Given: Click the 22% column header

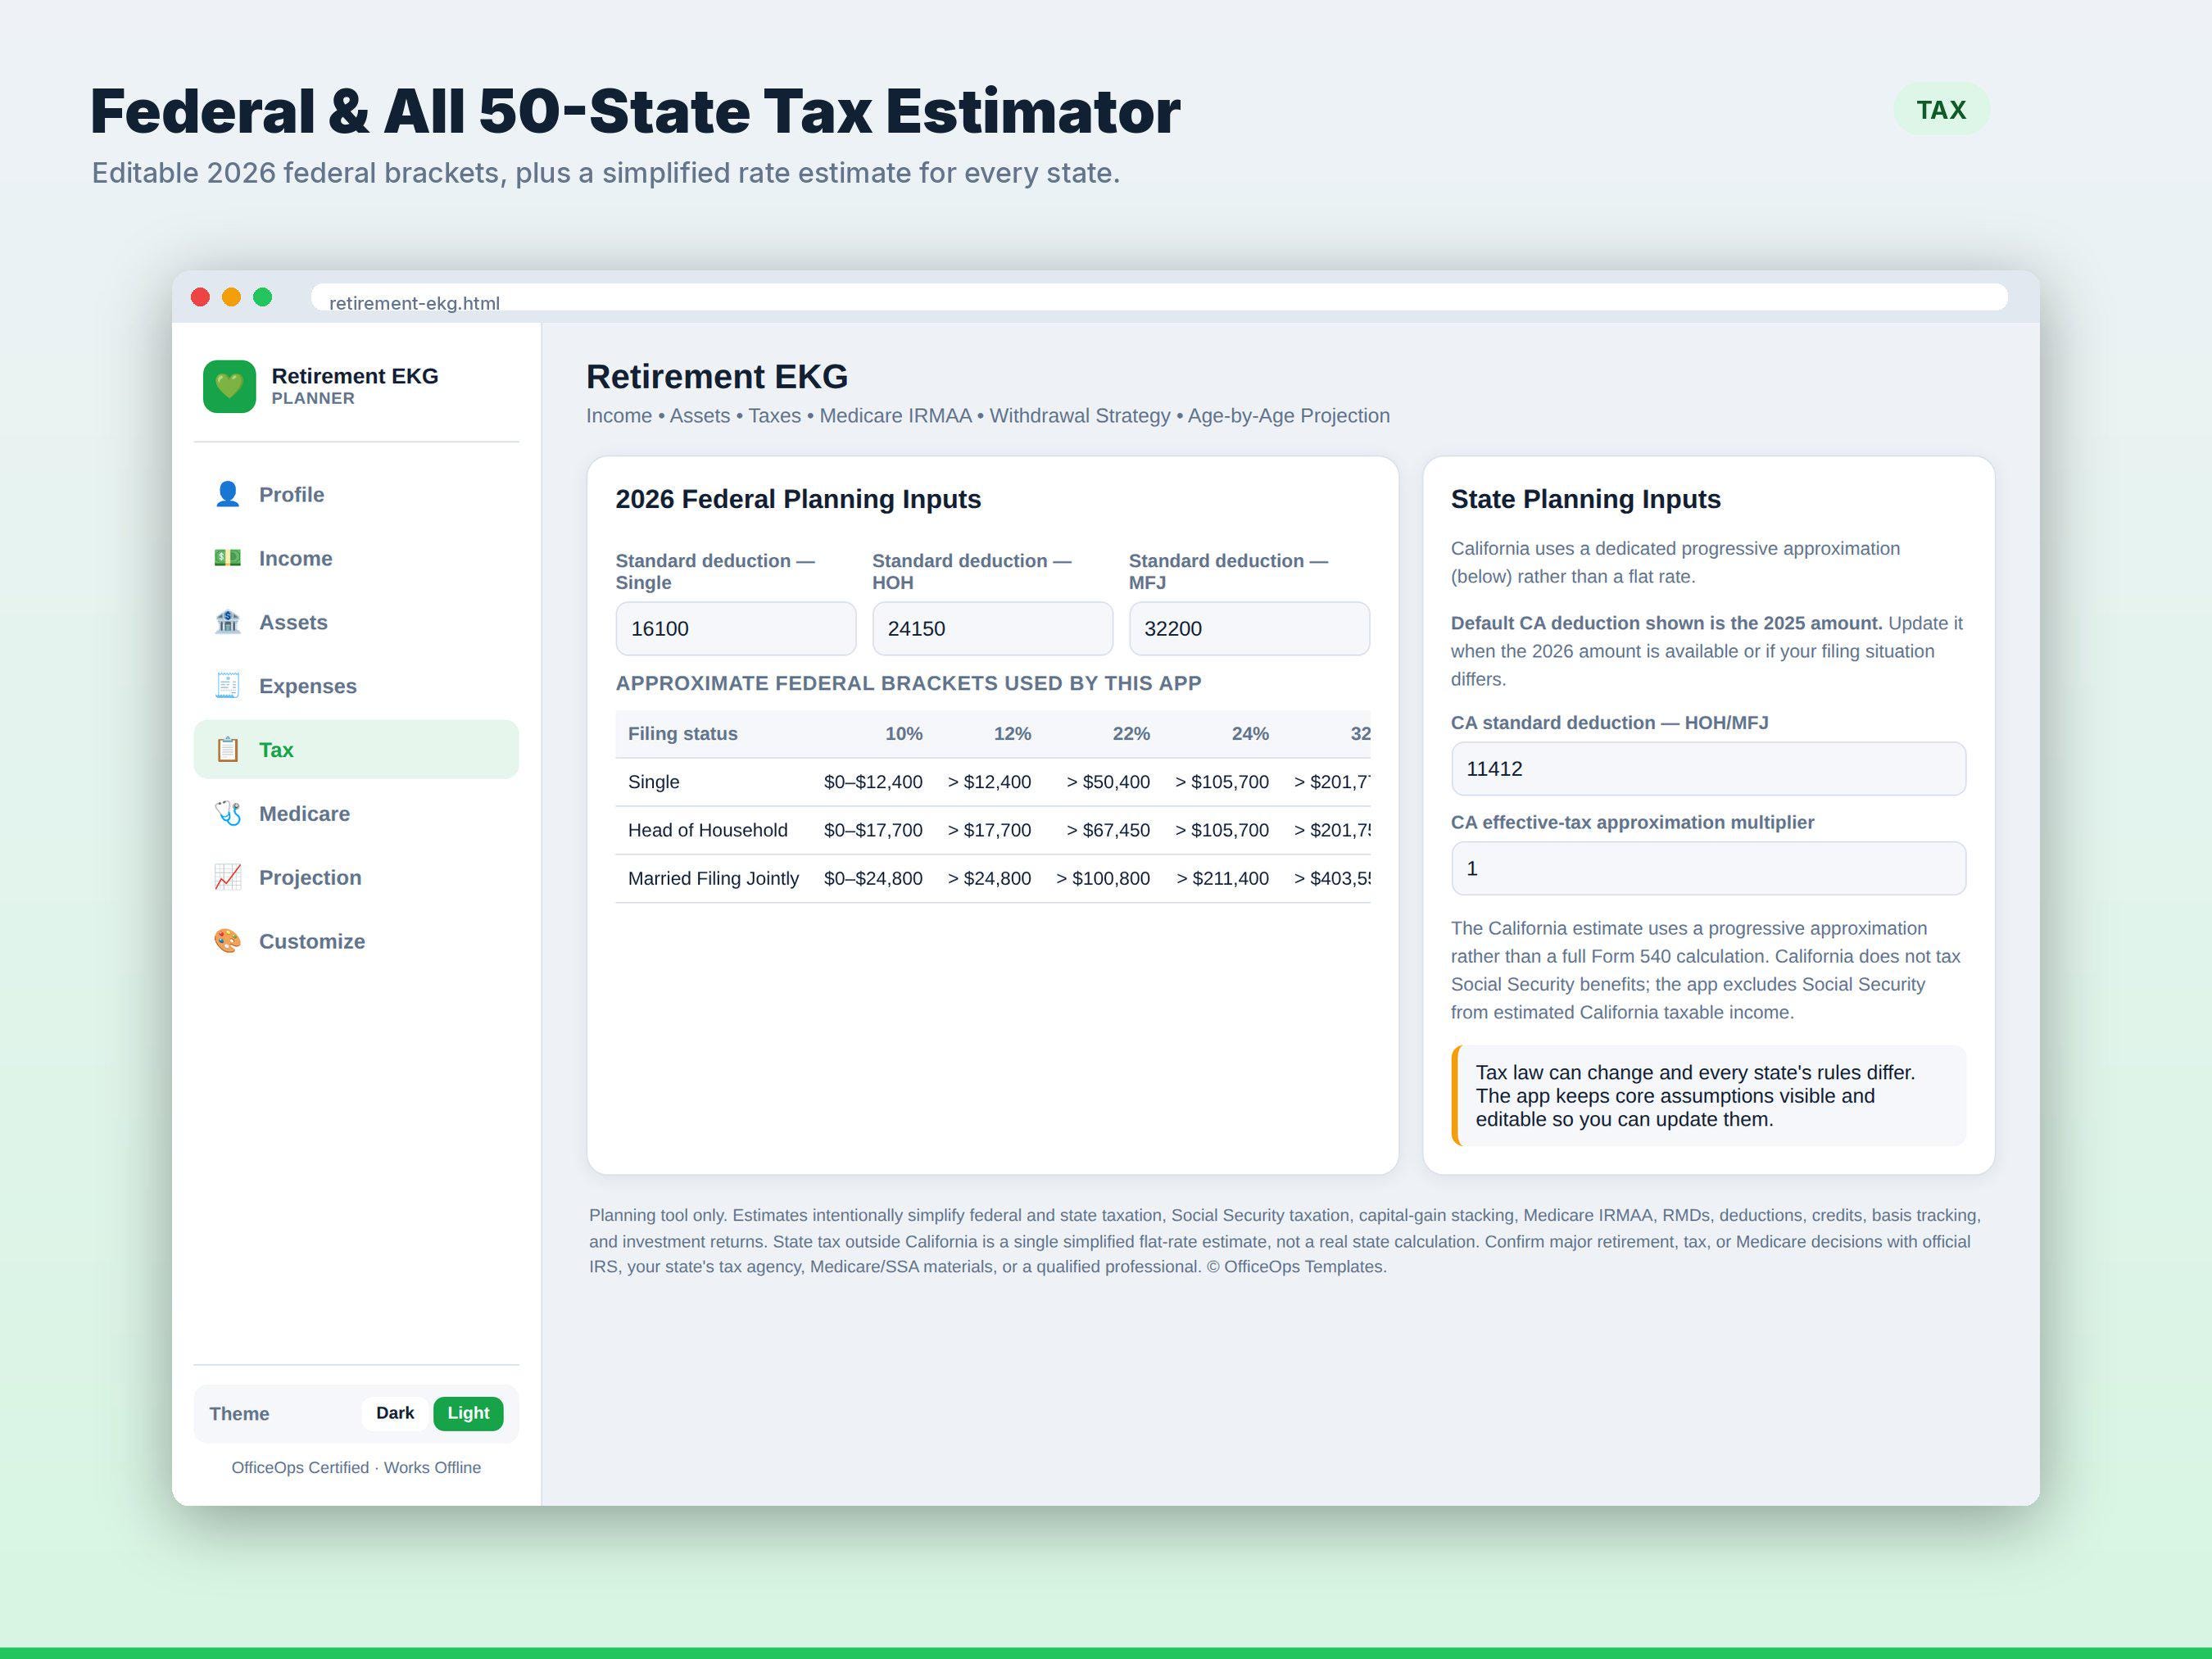Looking at the screenshot, I should coord(1131,734).
